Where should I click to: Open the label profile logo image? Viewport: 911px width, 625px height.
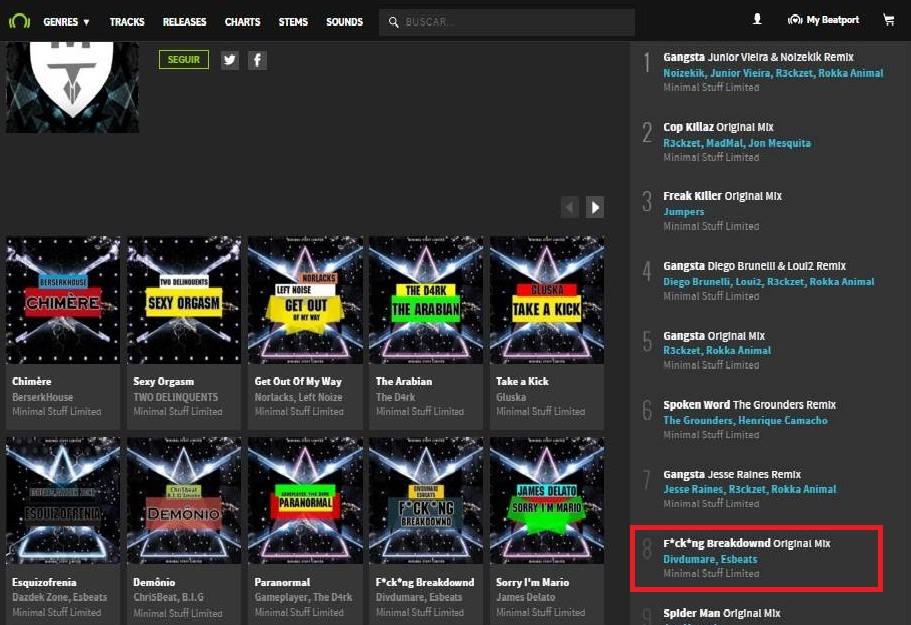73,87
